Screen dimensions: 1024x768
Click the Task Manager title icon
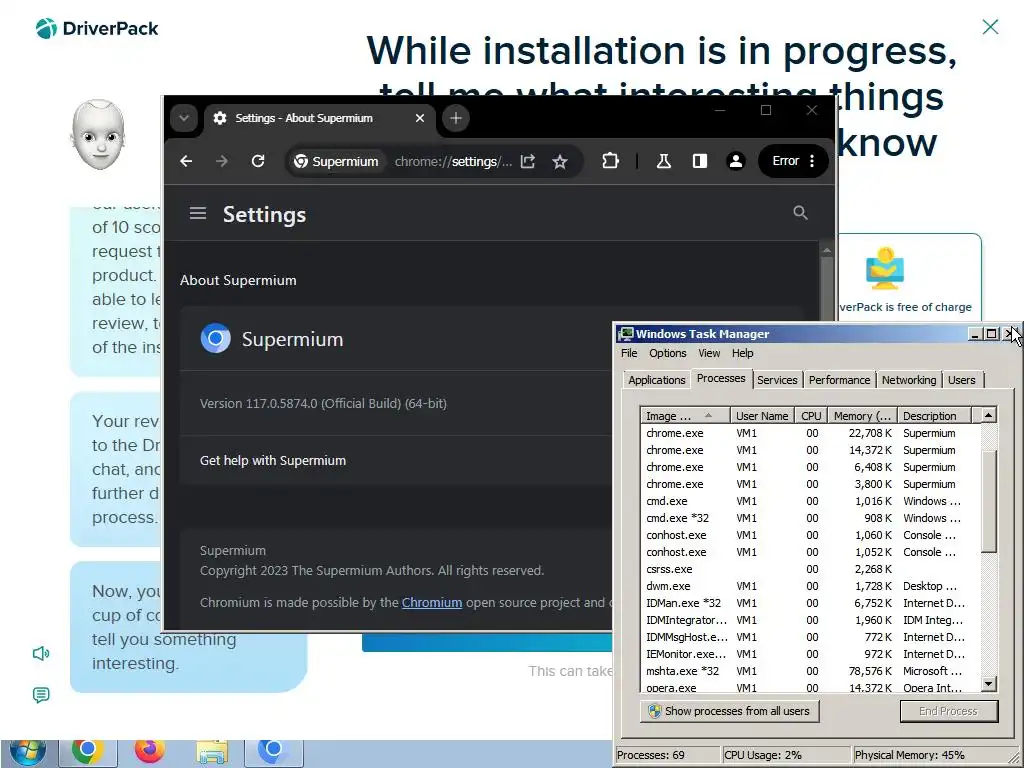pyautogui.click(x=626, y=334)
